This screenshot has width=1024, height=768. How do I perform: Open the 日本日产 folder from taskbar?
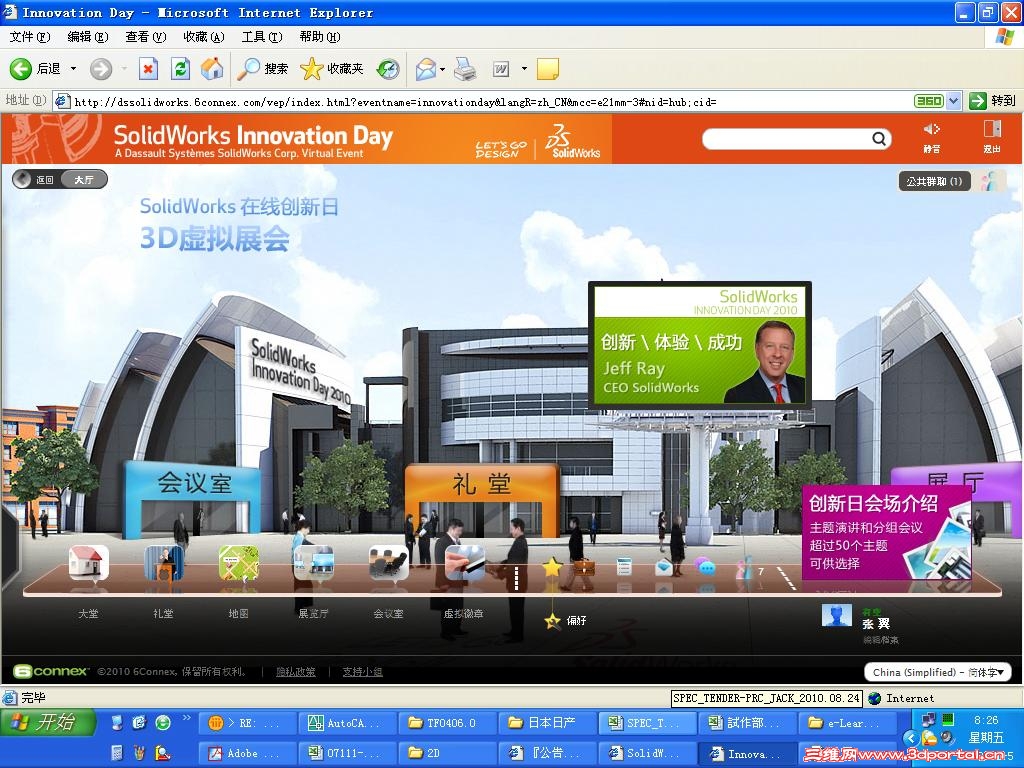tap(547, 723)
